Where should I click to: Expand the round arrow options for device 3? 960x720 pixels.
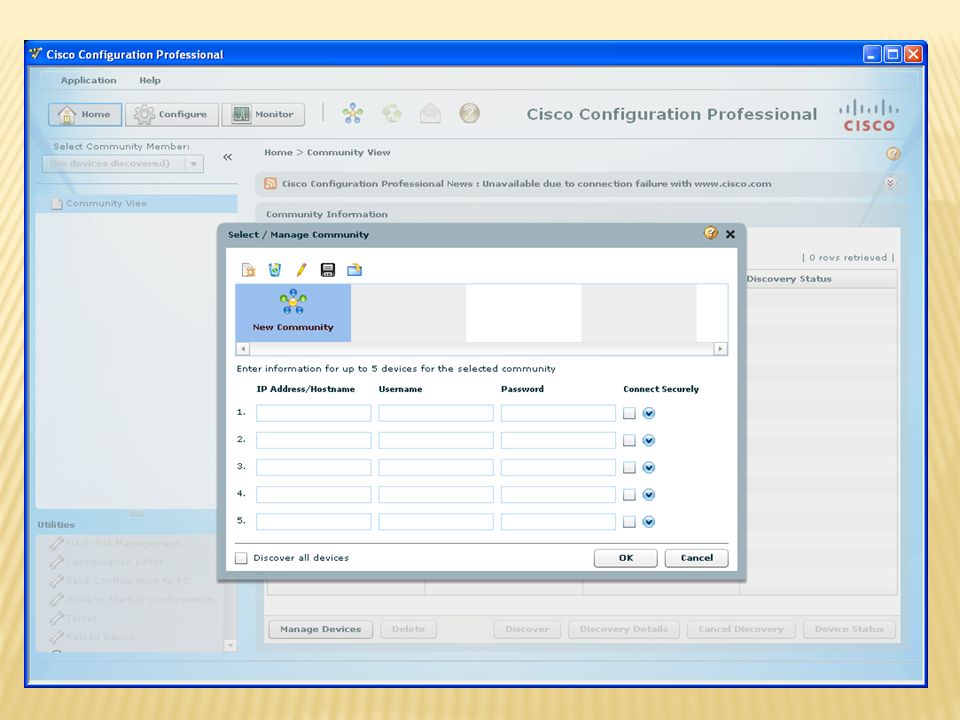click(x=649, y=468)
